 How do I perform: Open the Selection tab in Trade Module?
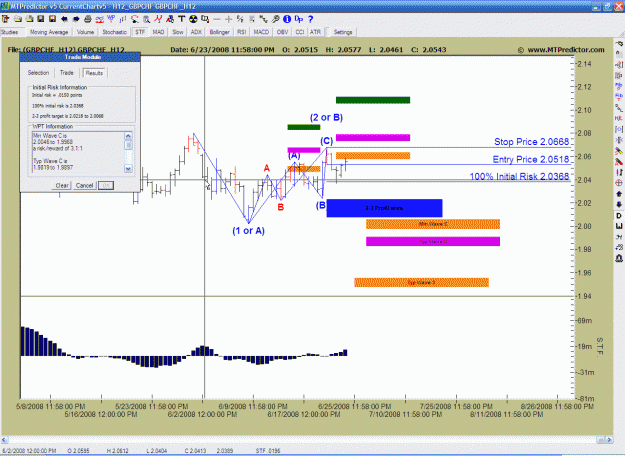38,73
